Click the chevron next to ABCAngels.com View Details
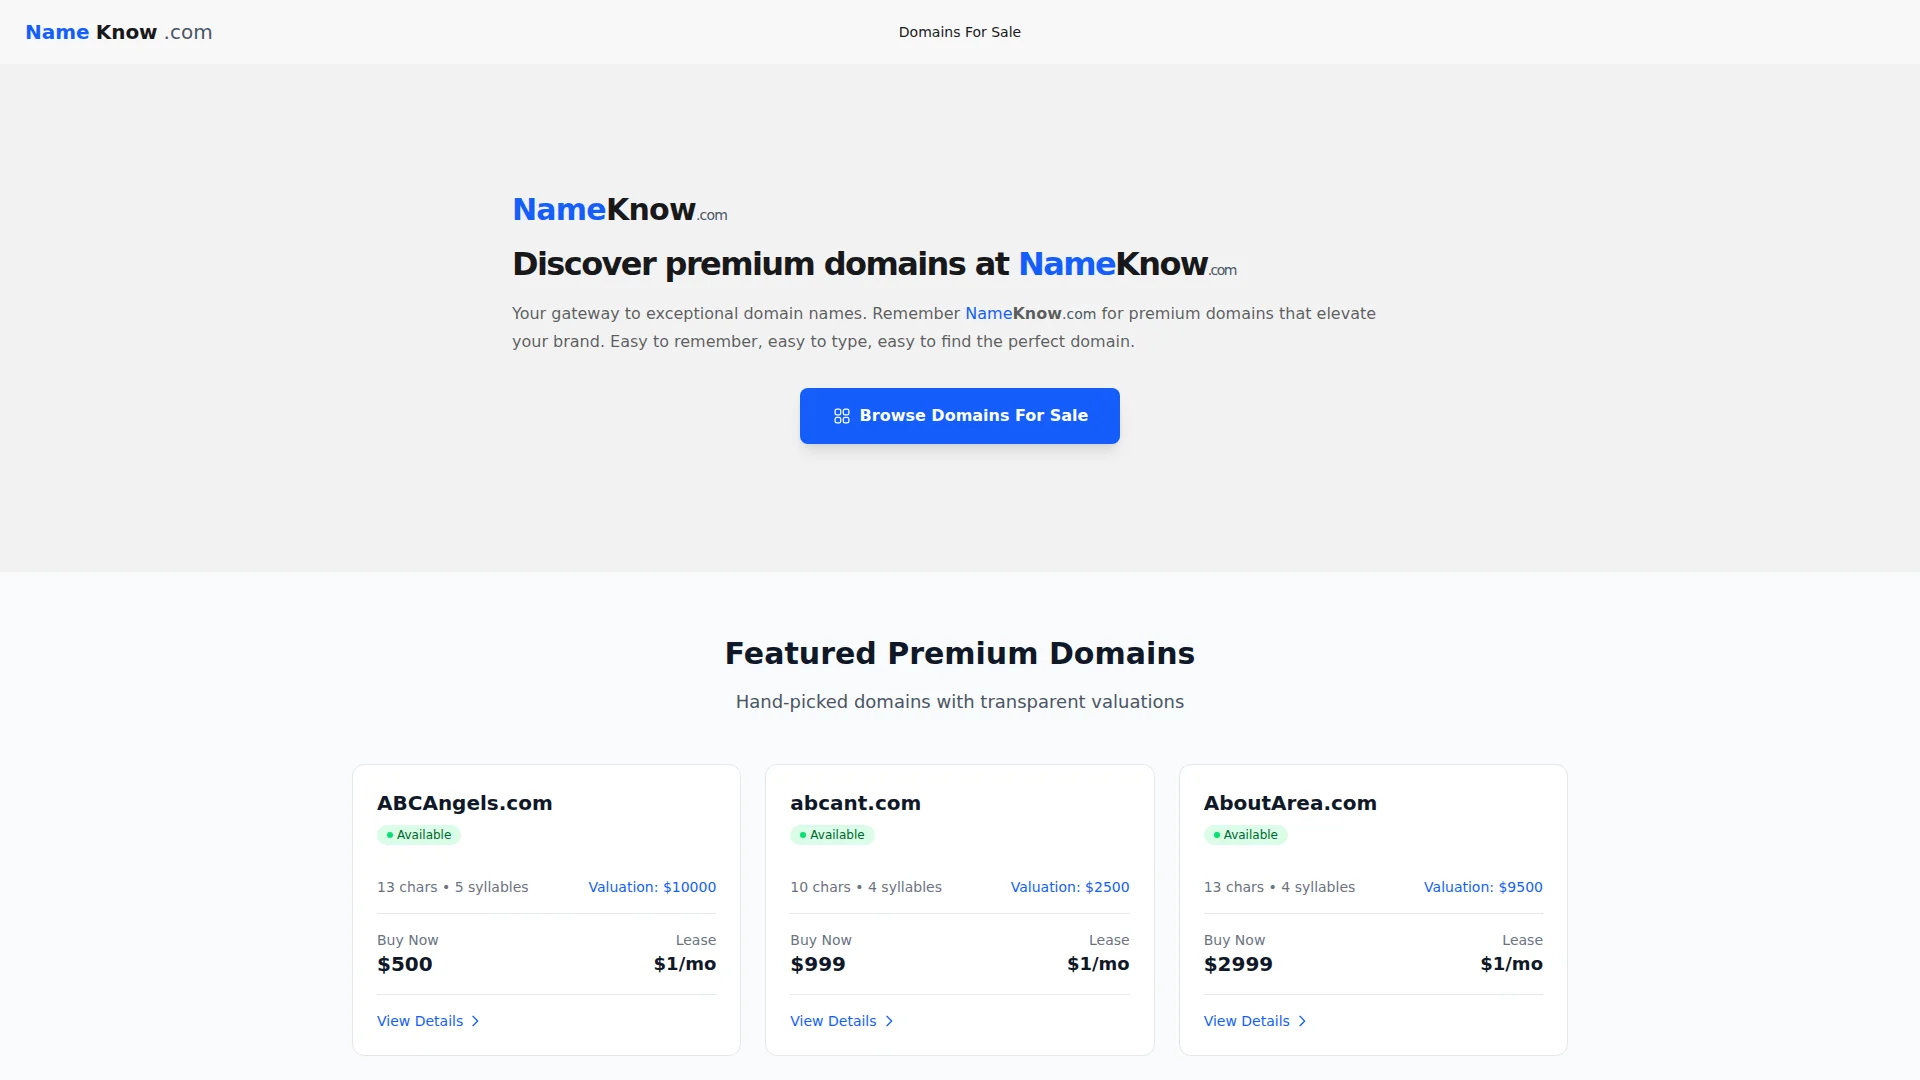This screenshot has height=1080, width=1920. point(475,1021)
